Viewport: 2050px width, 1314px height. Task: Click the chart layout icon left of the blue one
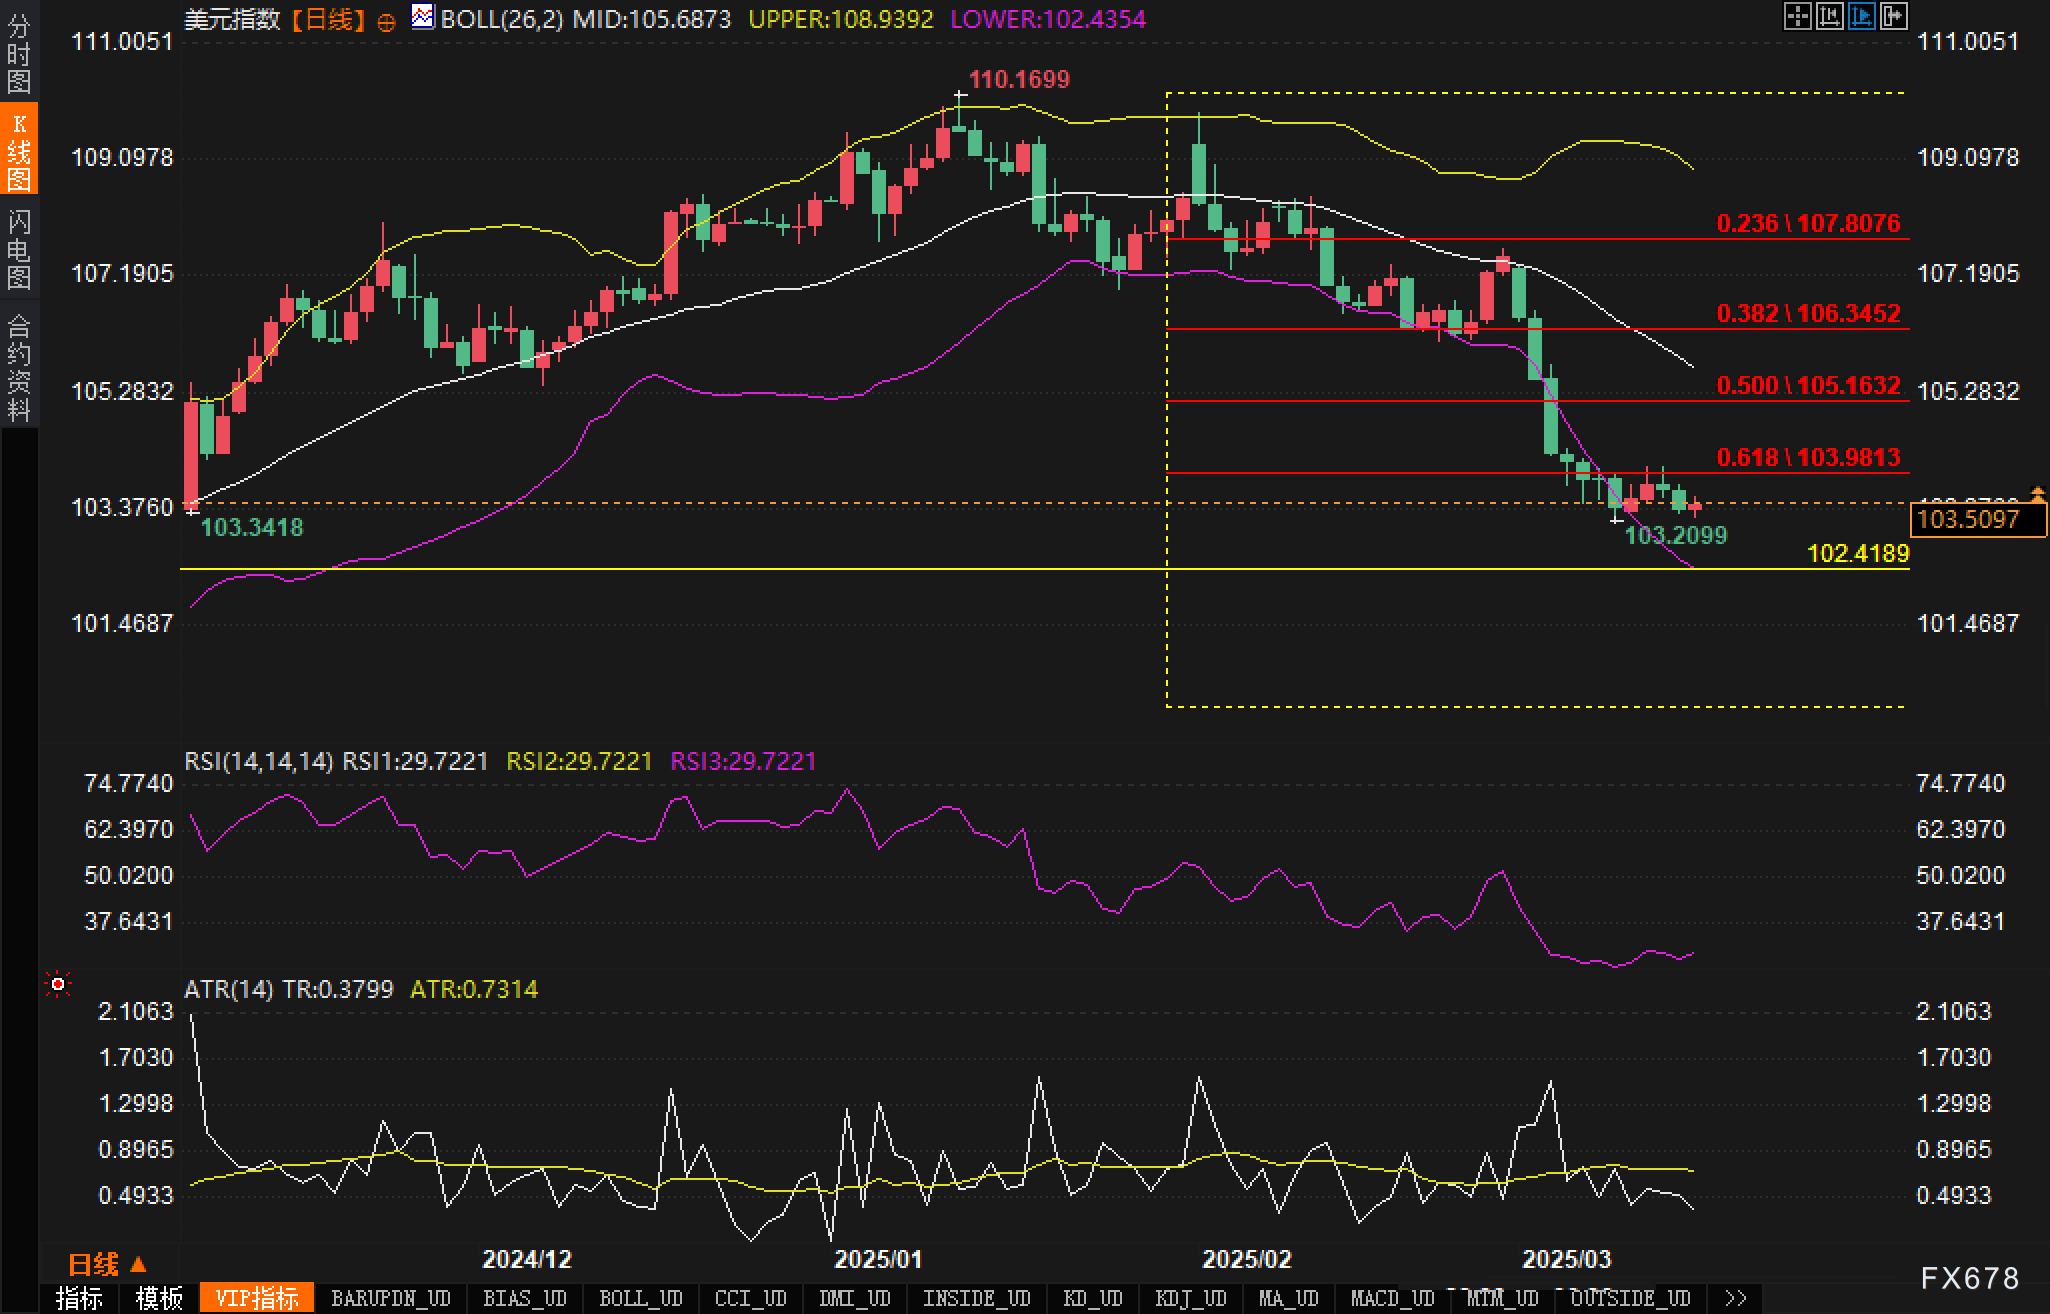[x=1829, y=16]
